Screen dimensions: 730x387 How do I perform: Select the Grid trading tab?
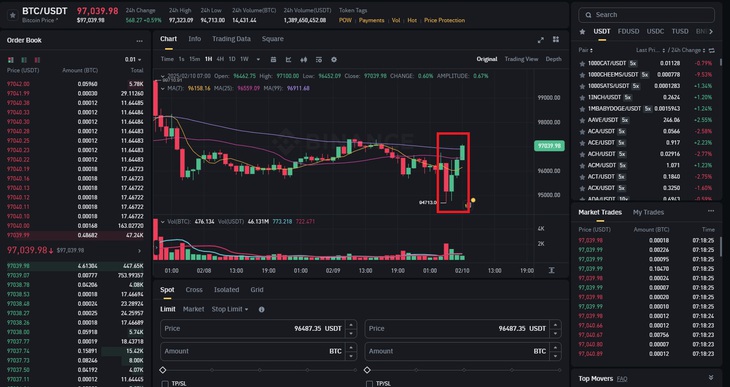257,290
